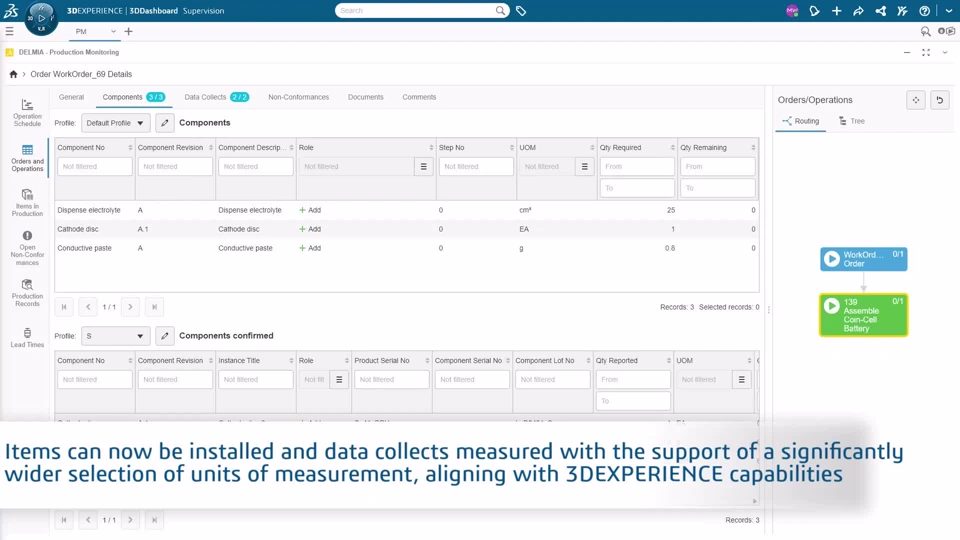Screen dimensions: 960x540
Task: Switch to the General tab
Action: 72,97
